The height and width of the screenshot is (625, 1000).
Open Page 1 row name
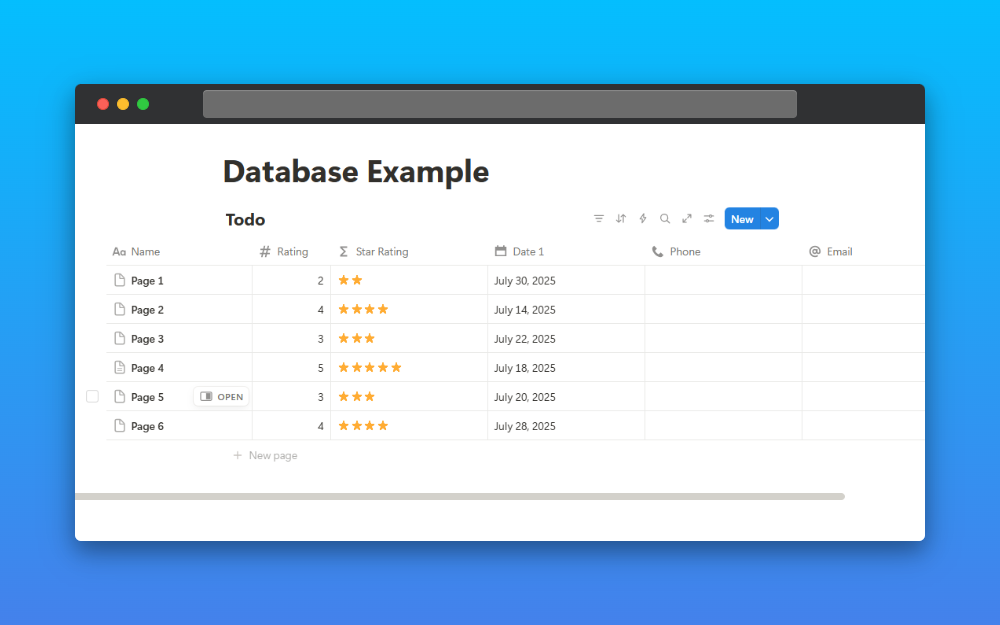(147, 281)
